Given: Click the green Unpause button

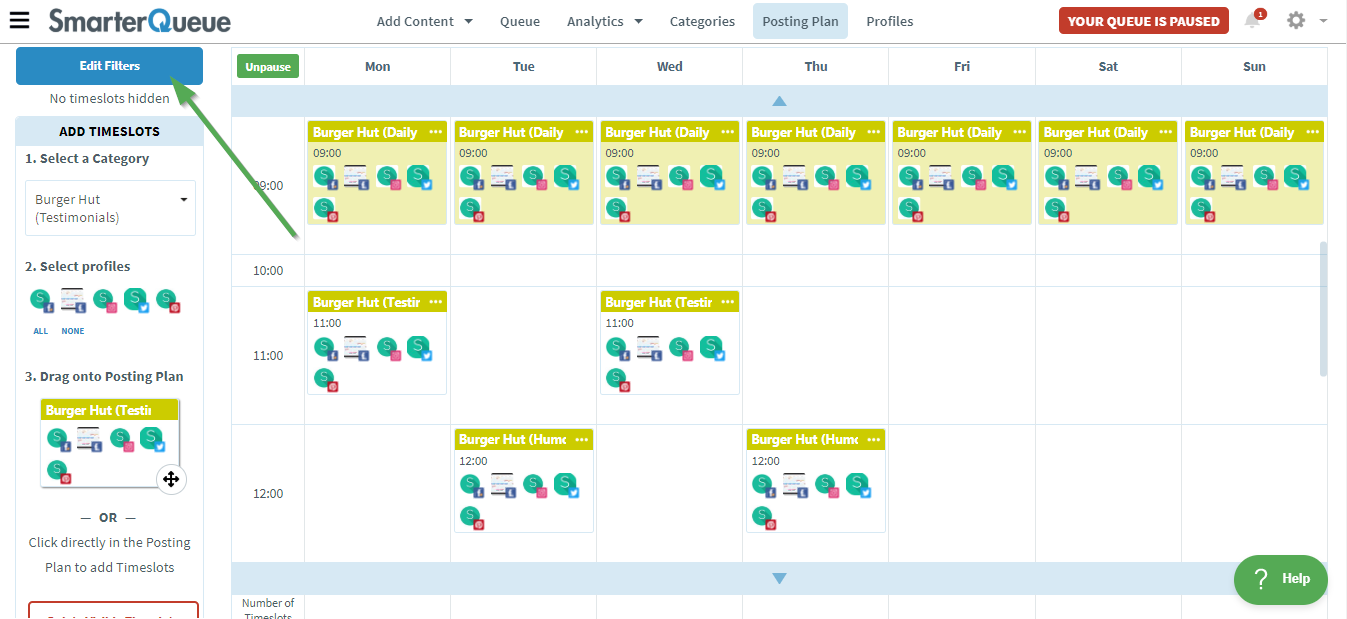Looking at the screenshot, I should pos(268,67).
